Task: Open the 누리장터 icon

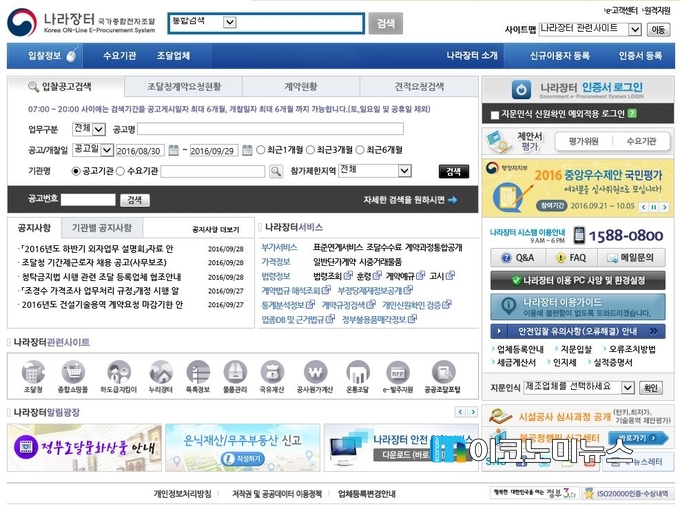Action: [161, 372]
